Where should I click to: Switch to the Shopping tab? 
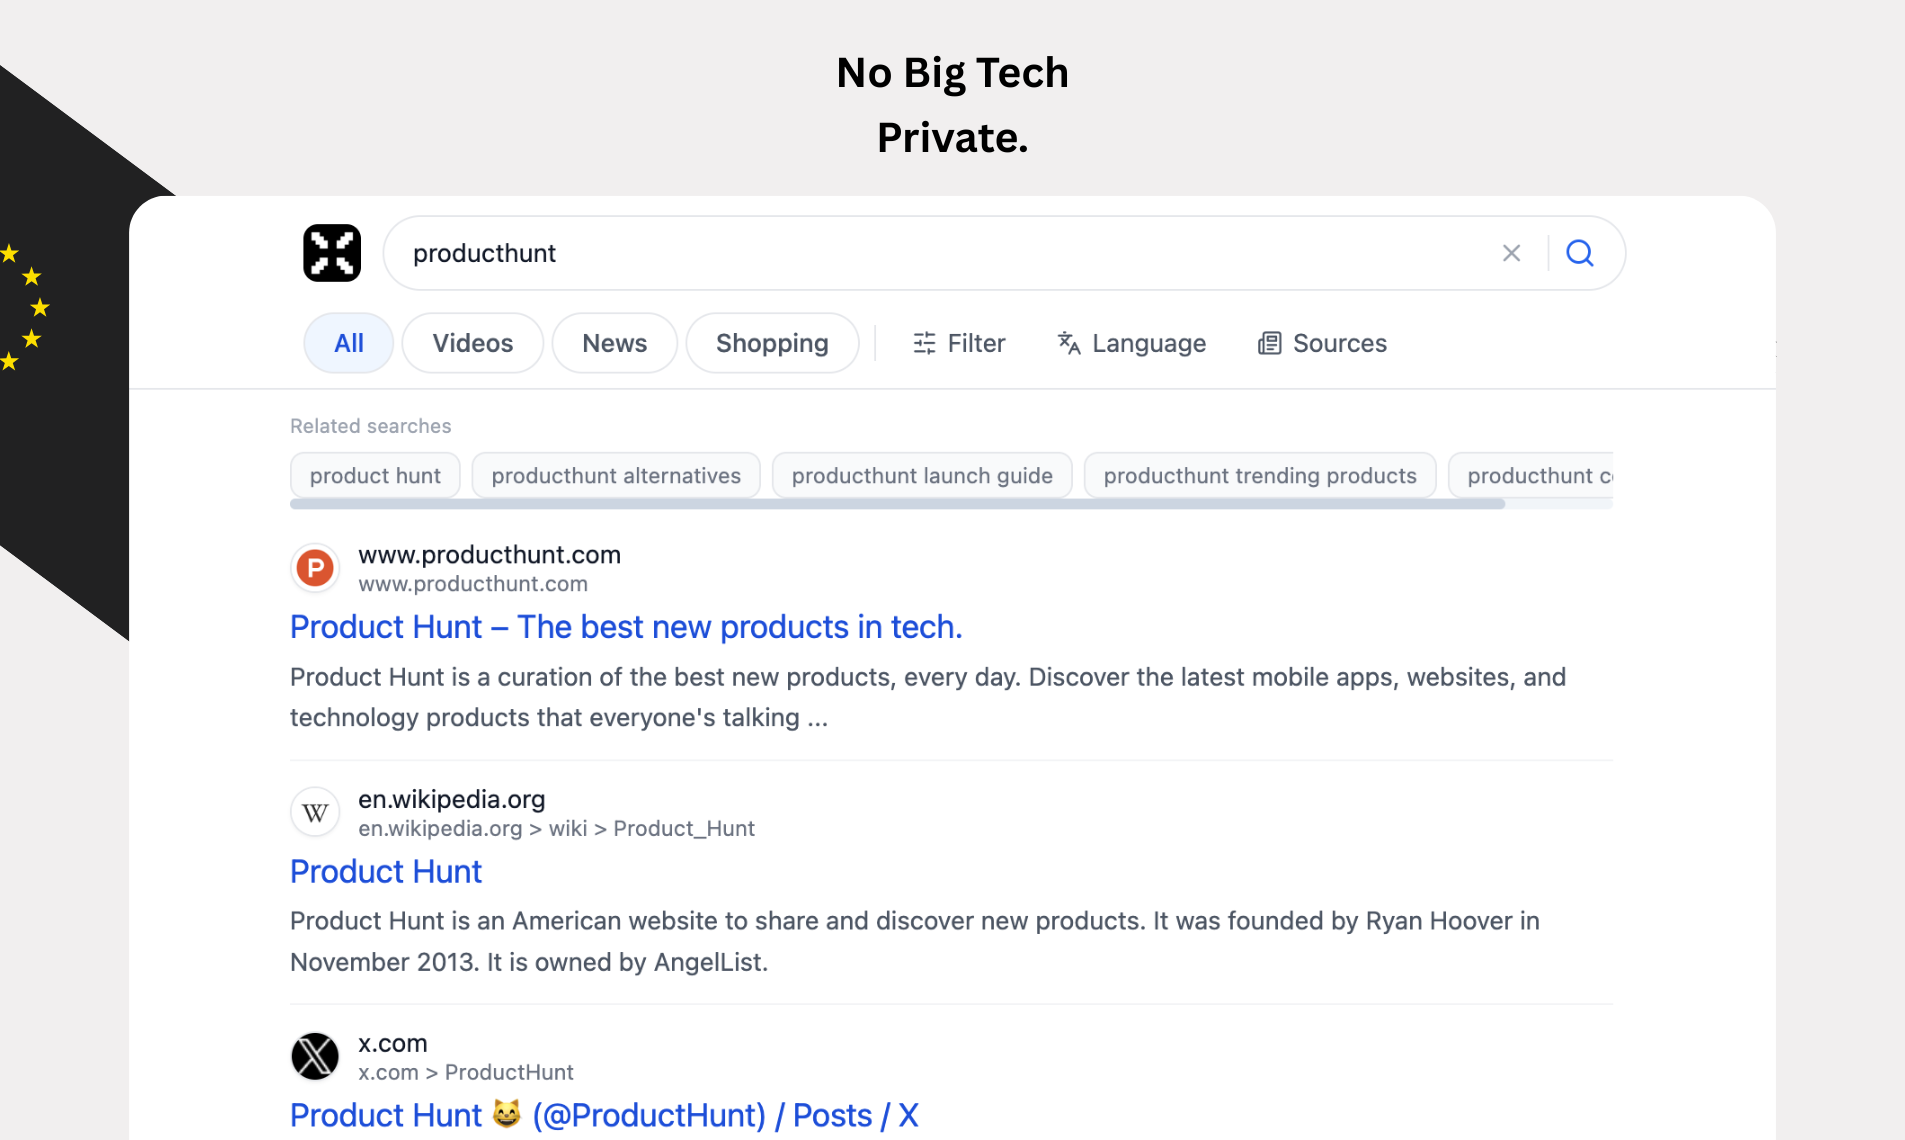[x=772, y=343]
